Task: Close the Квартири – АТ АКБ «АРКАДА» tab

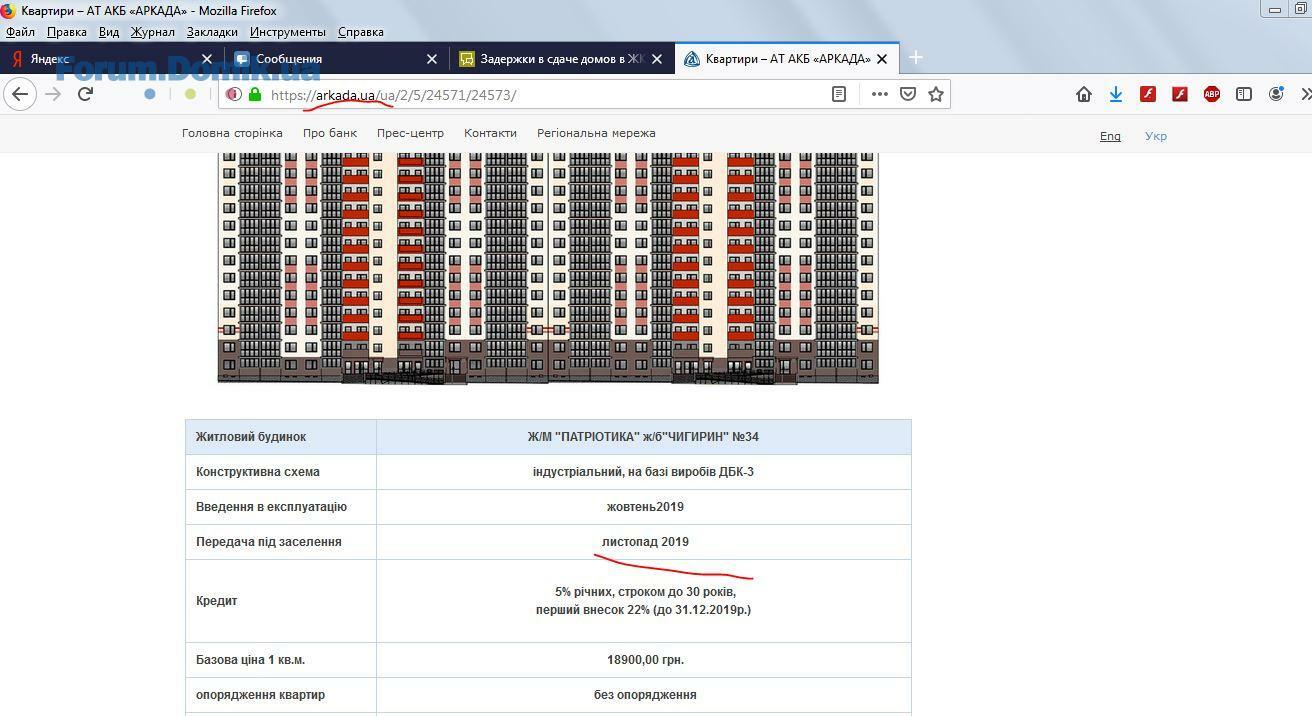Action: point(882,59)
